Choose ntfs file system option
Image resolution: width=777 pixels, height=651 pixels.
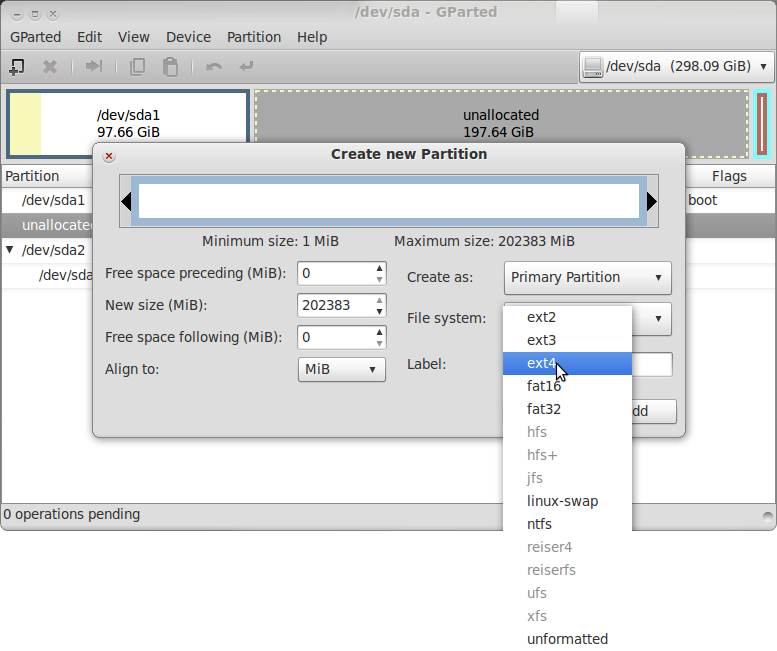point(567,524)
